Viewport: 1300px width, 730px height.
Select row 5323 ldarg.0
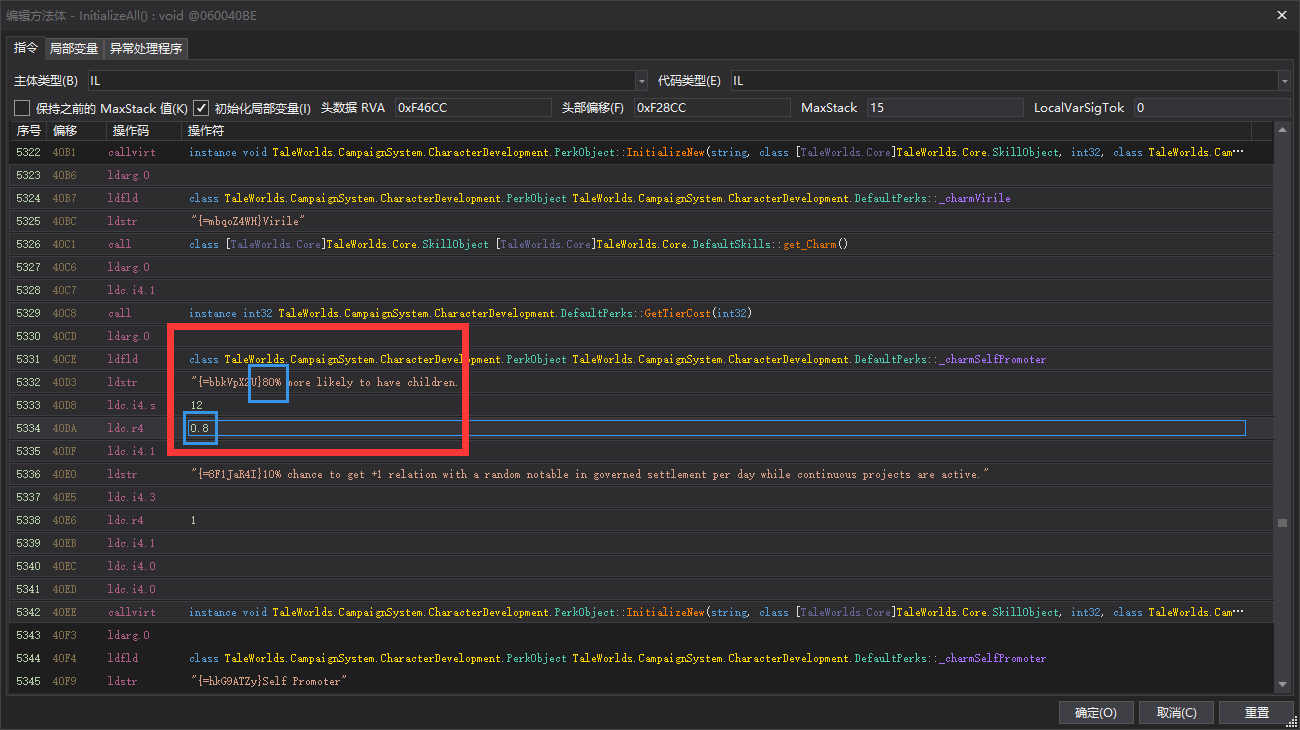[x=642, y=175]
